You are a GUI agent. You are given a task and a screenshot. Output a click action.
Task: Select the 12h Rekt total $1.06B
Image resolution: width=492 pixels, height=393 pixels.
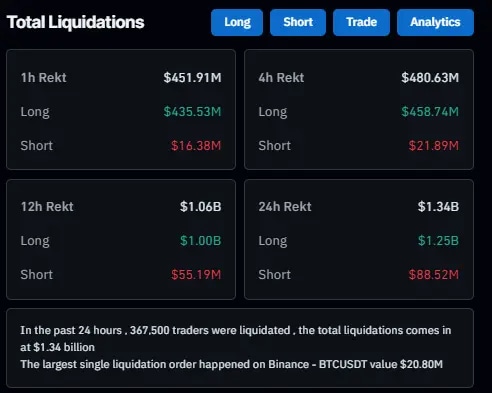201,207
